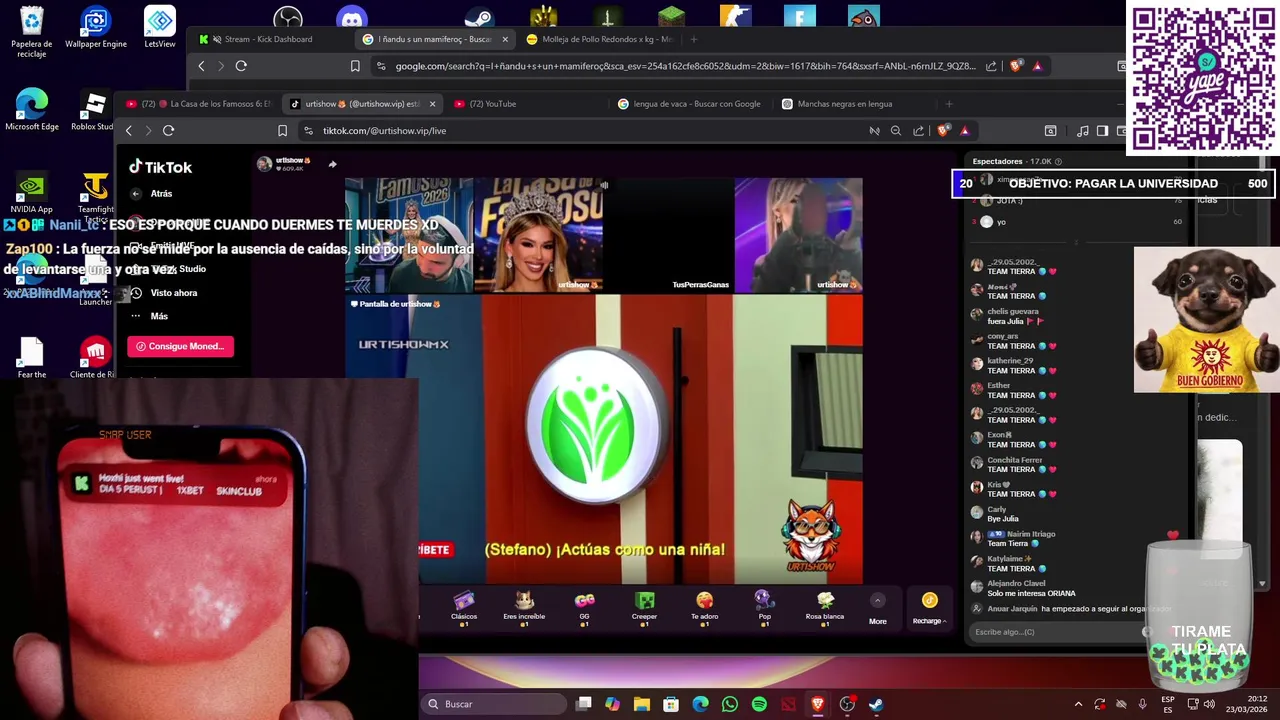
Task: Open site settings icon in google.com address bar
Action: click(381, 66)
